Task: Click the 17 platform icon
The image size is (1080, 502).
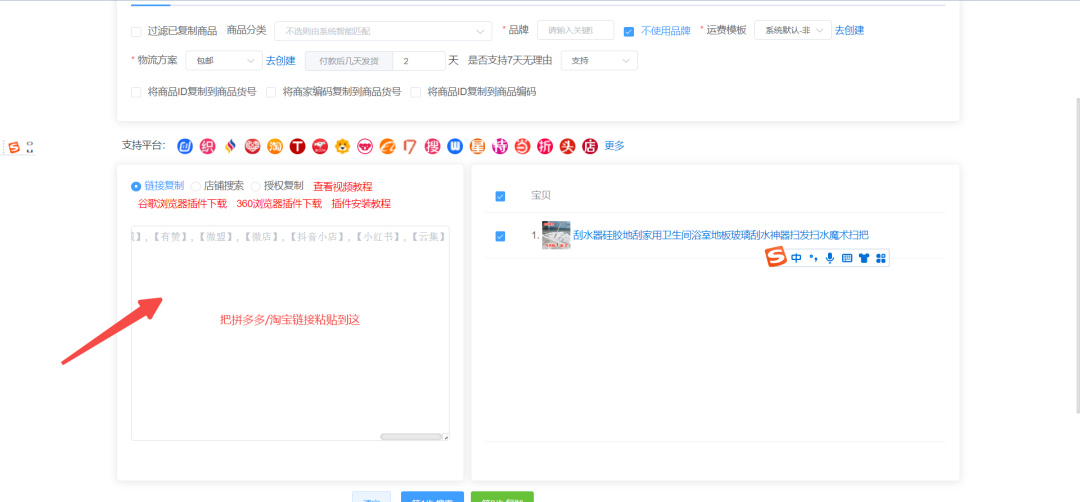Action: (410, 146)
